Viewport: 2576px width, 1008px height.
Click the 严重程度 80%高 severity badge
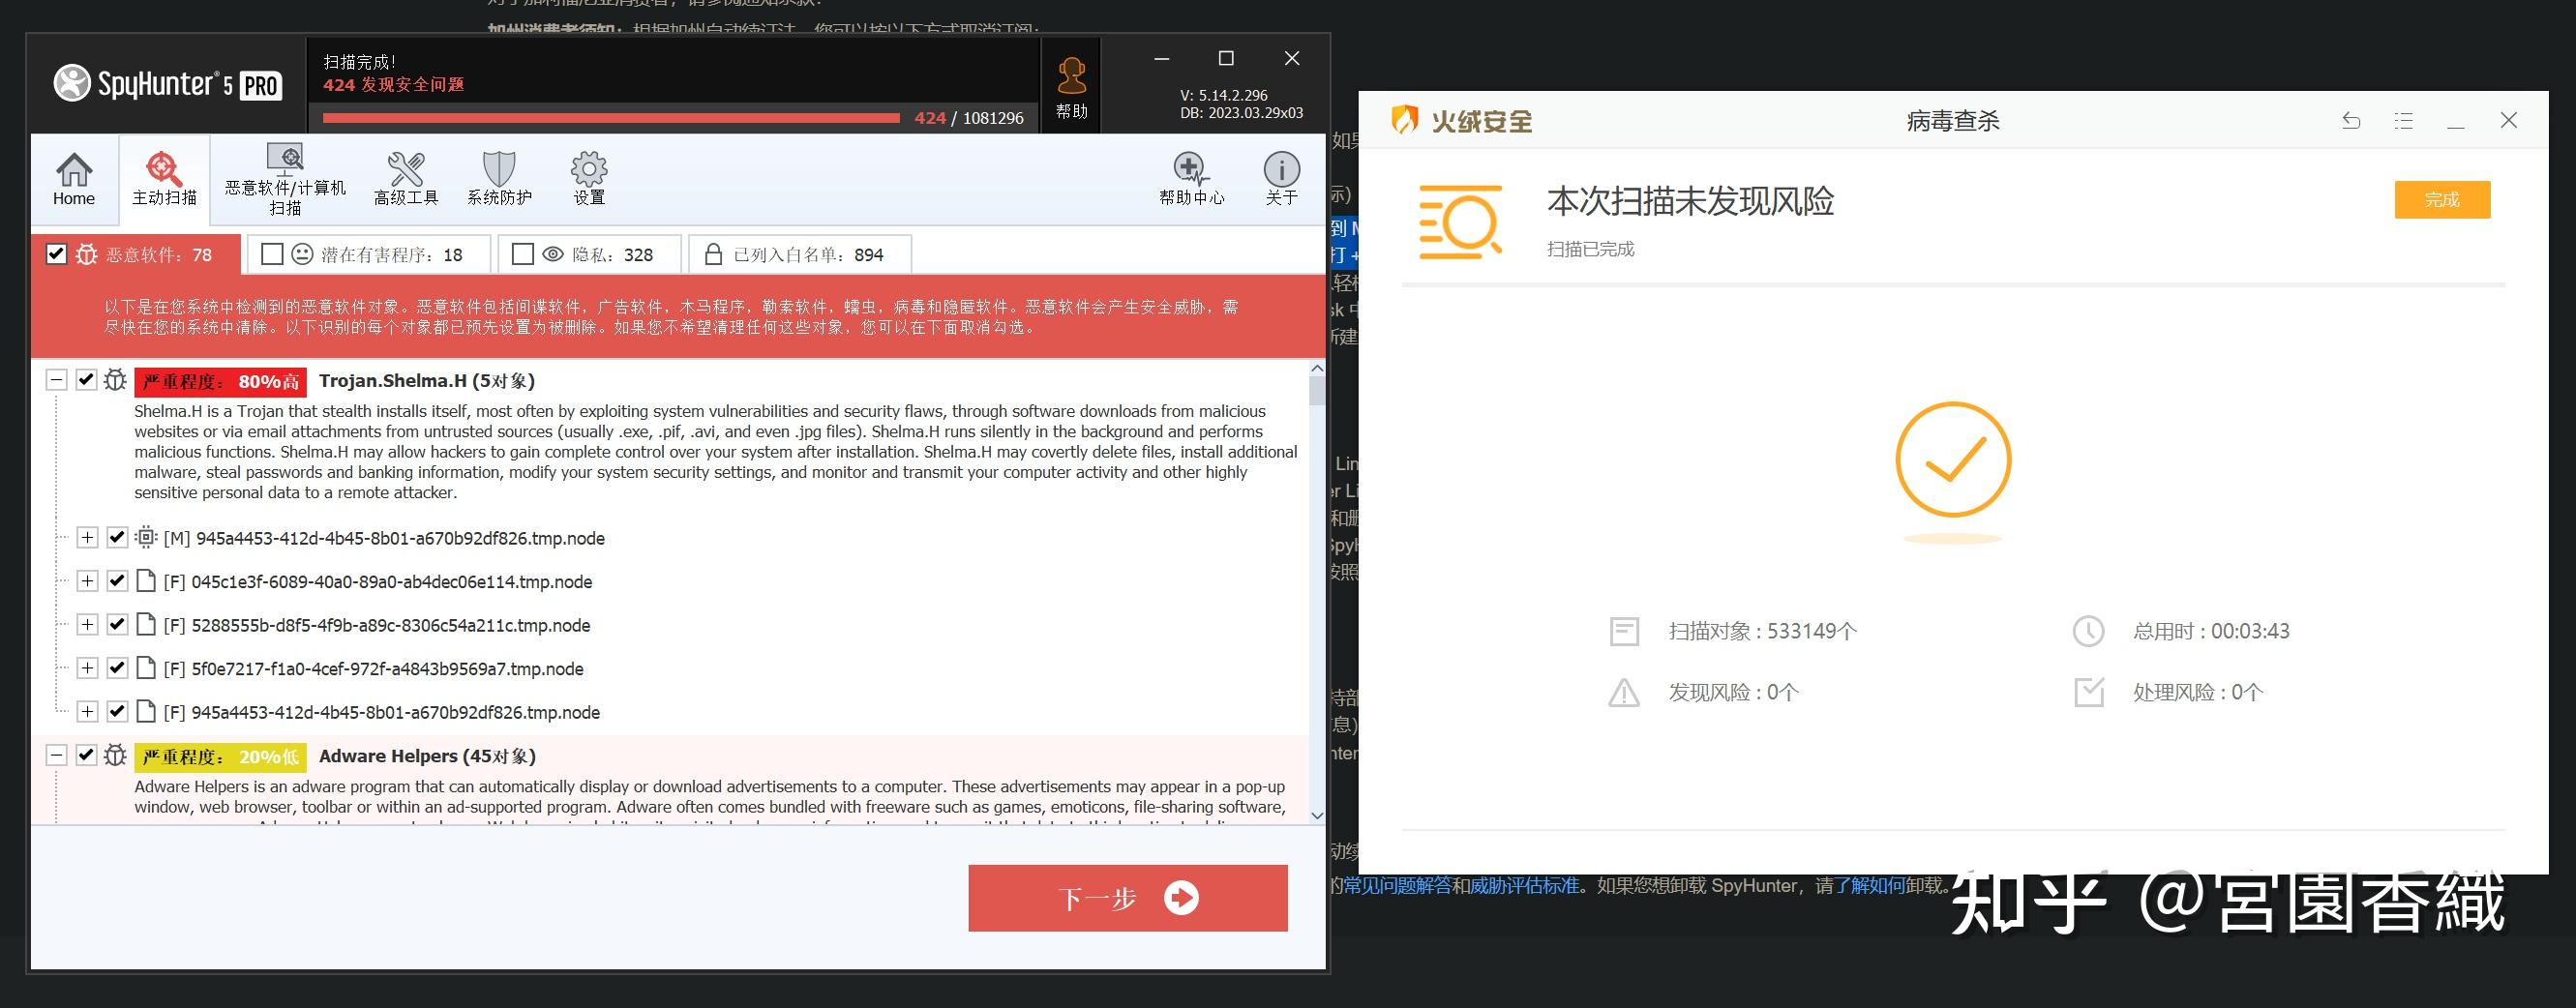221,381
